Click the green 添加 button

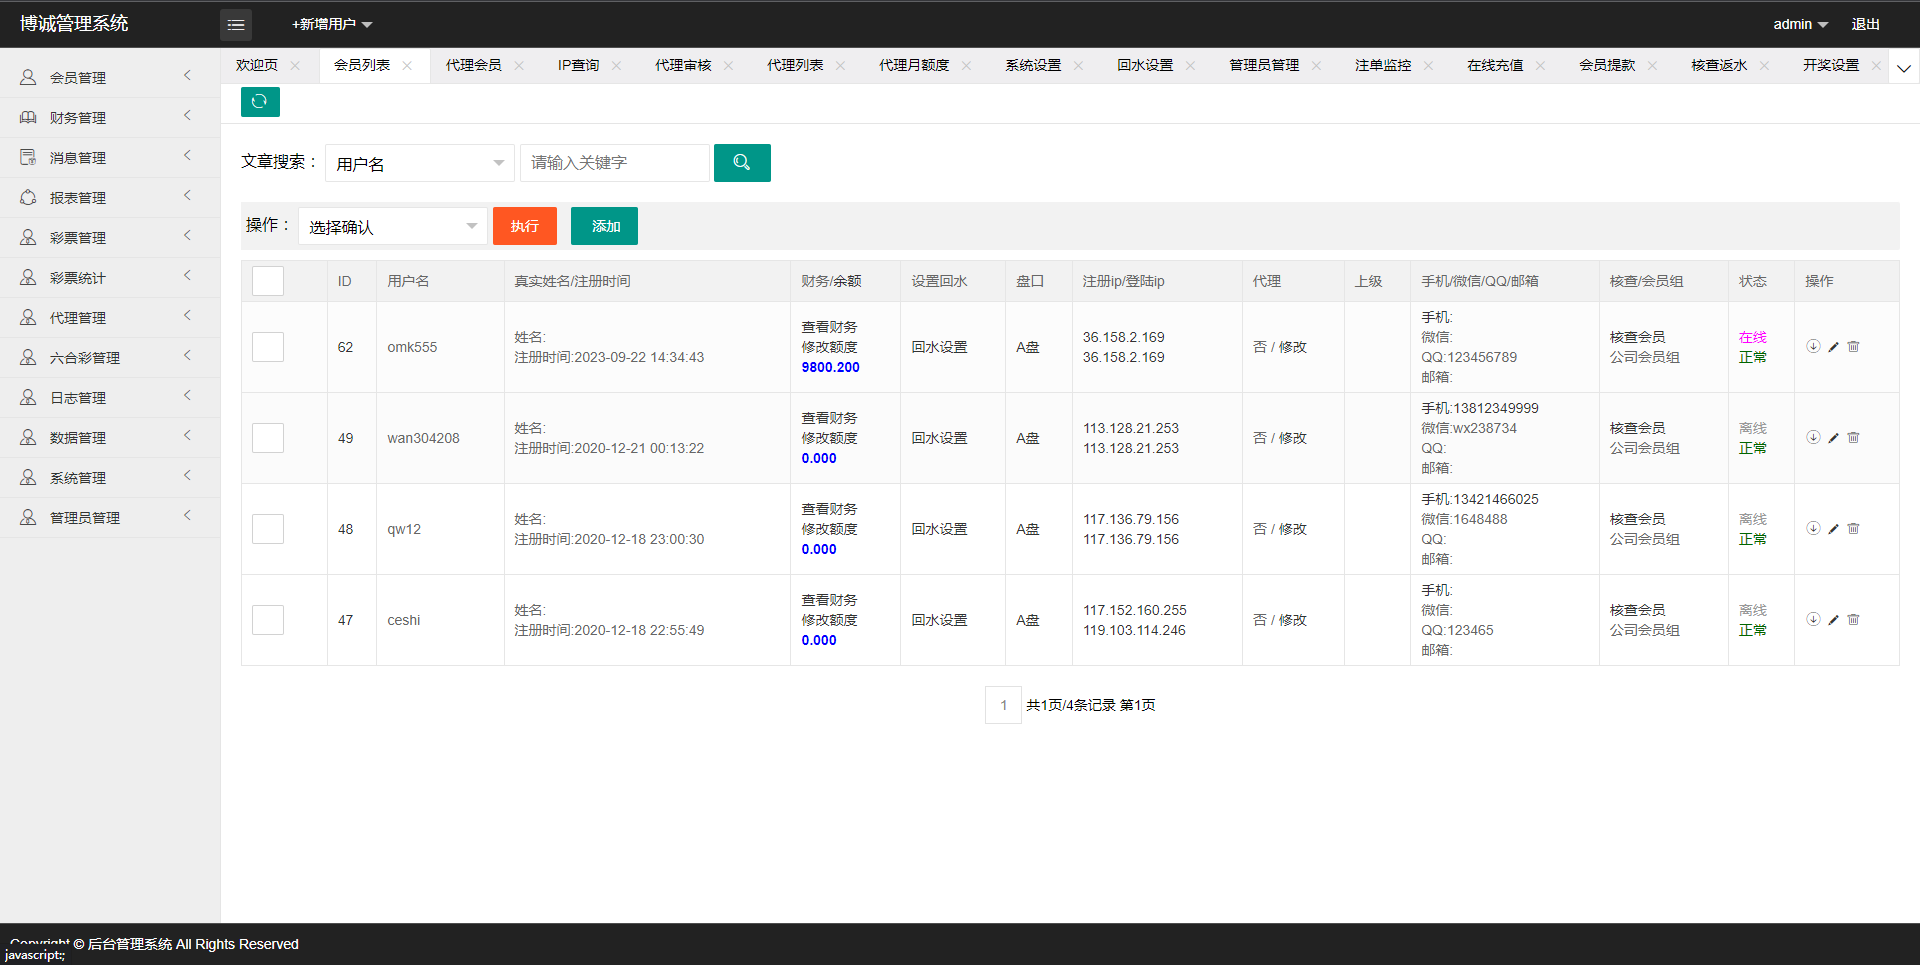(x=604, y=226)
